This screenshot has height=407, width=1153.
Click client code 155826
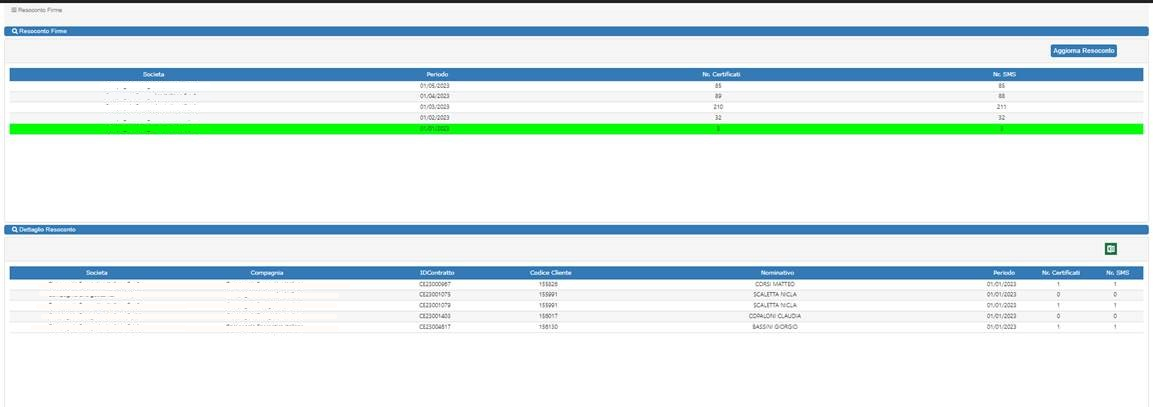[x=549, y=284]
